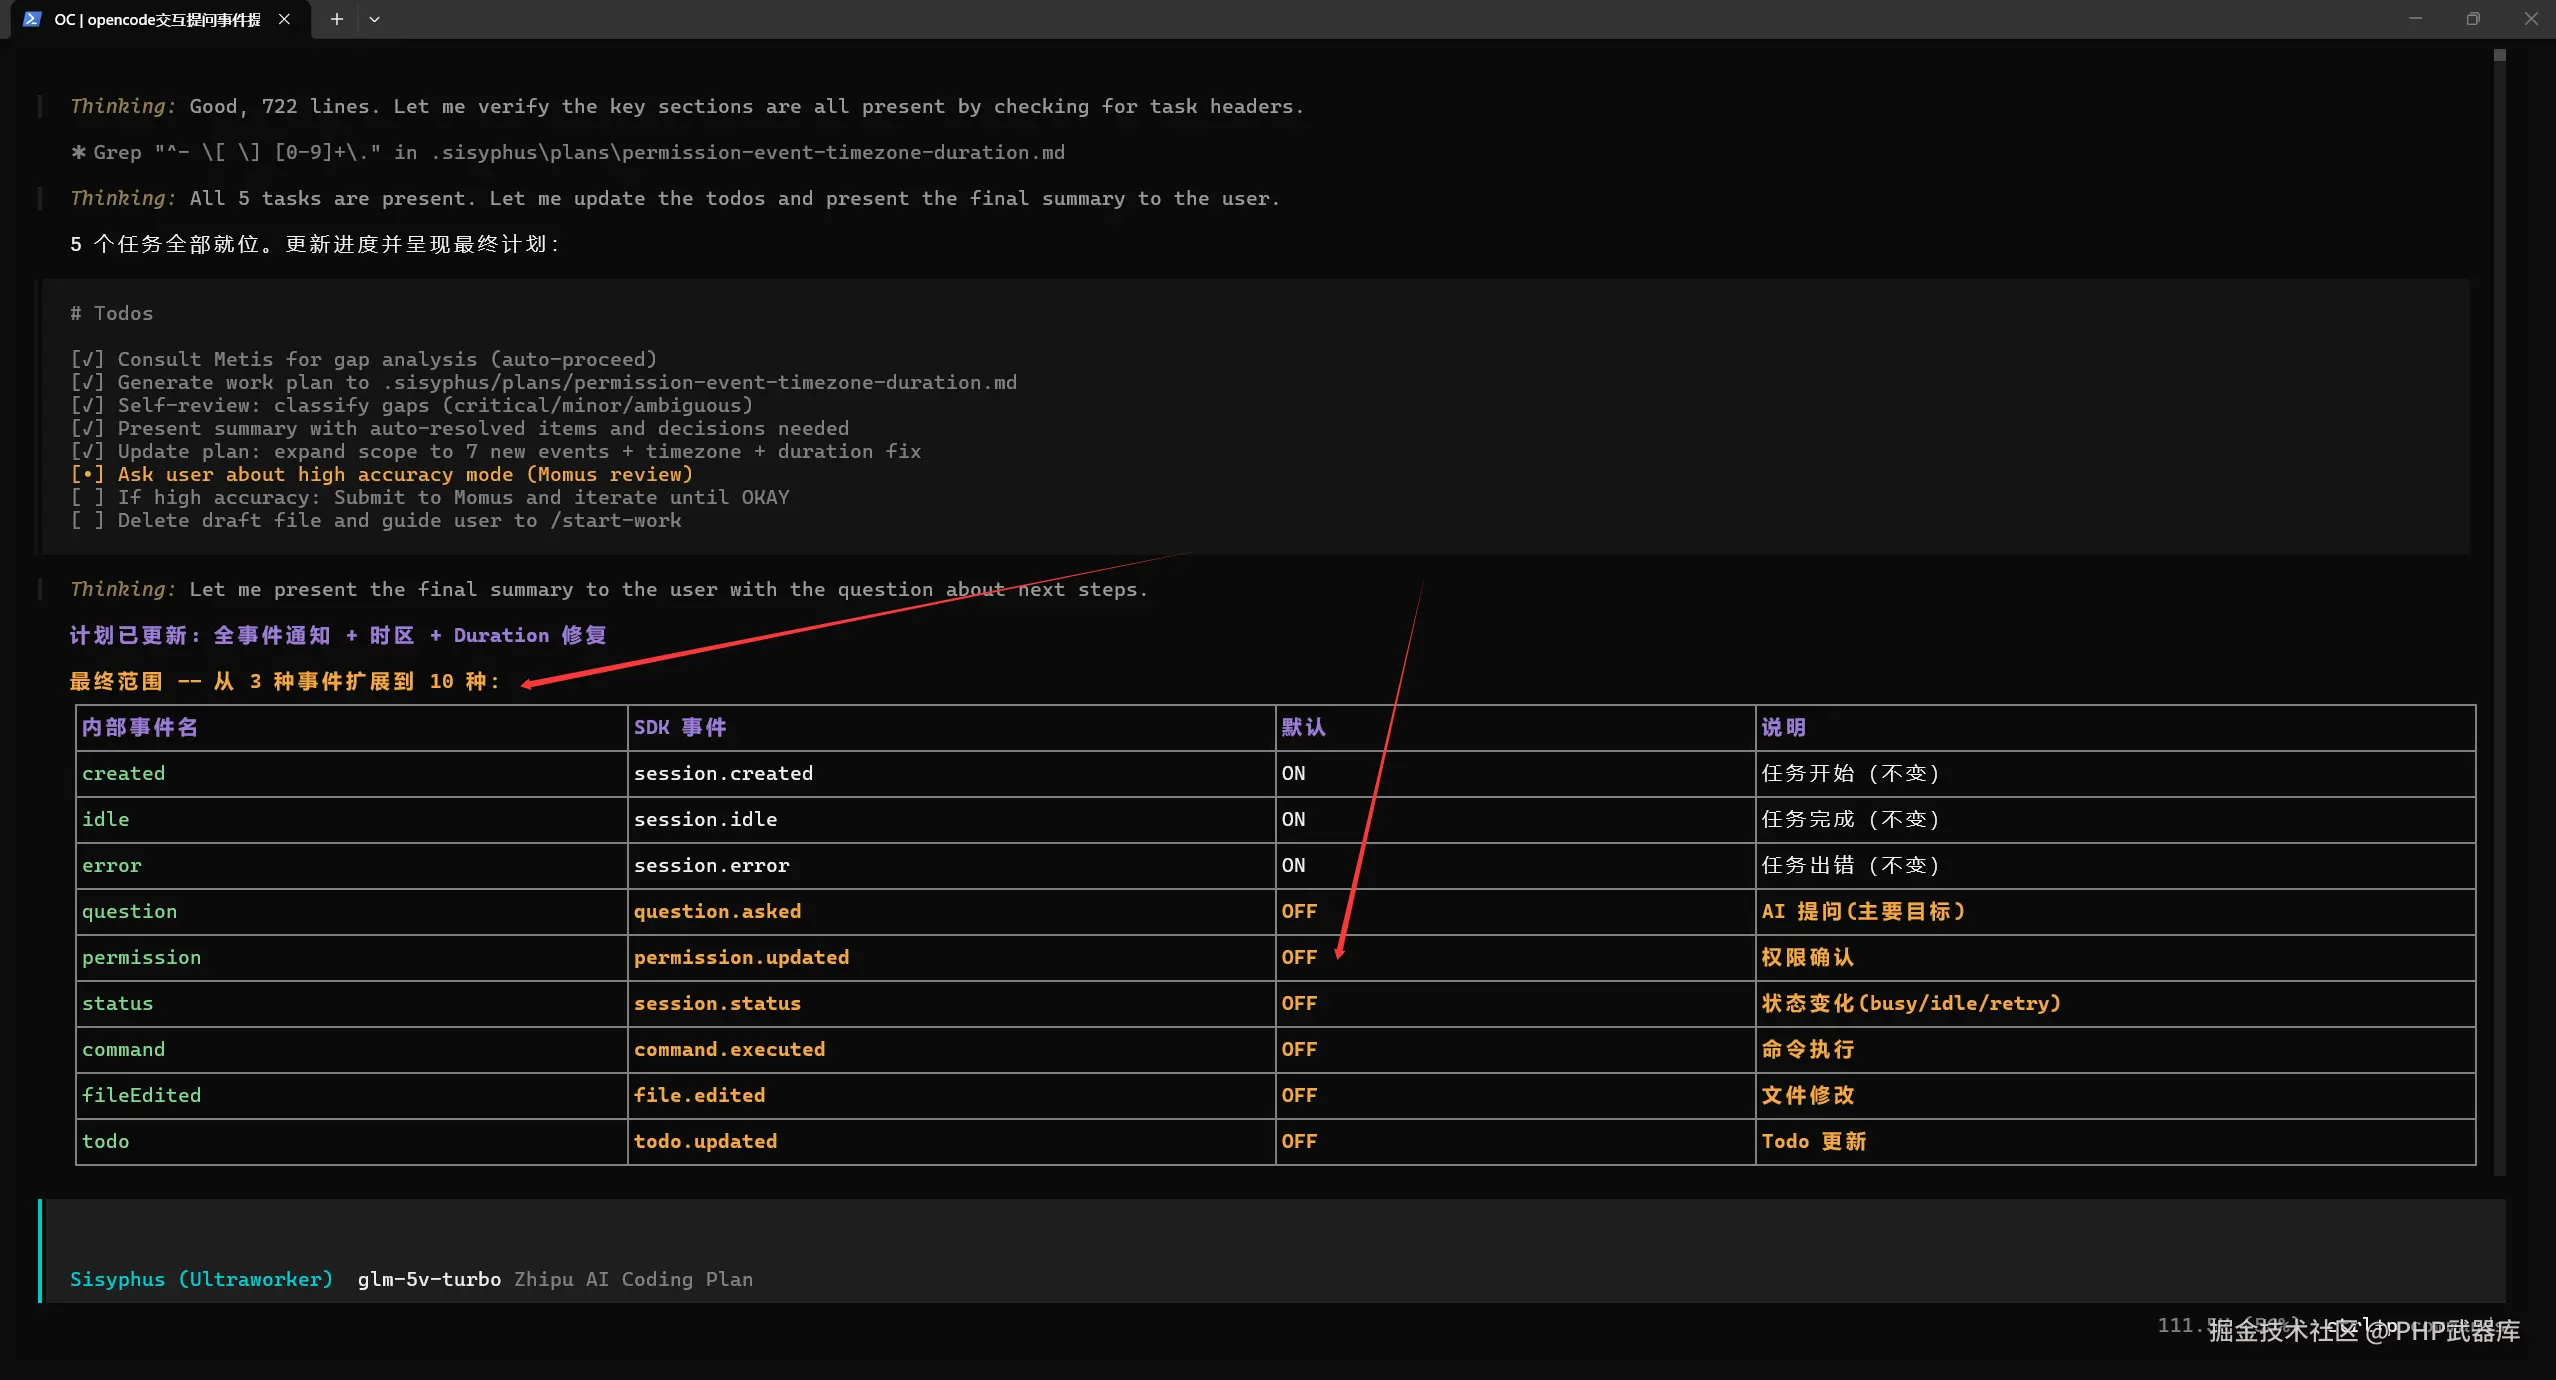Click the in-progress Ask user todo marker
Screen dimensions: 2556x1380
pyautogui.click(x=87, y=474)
